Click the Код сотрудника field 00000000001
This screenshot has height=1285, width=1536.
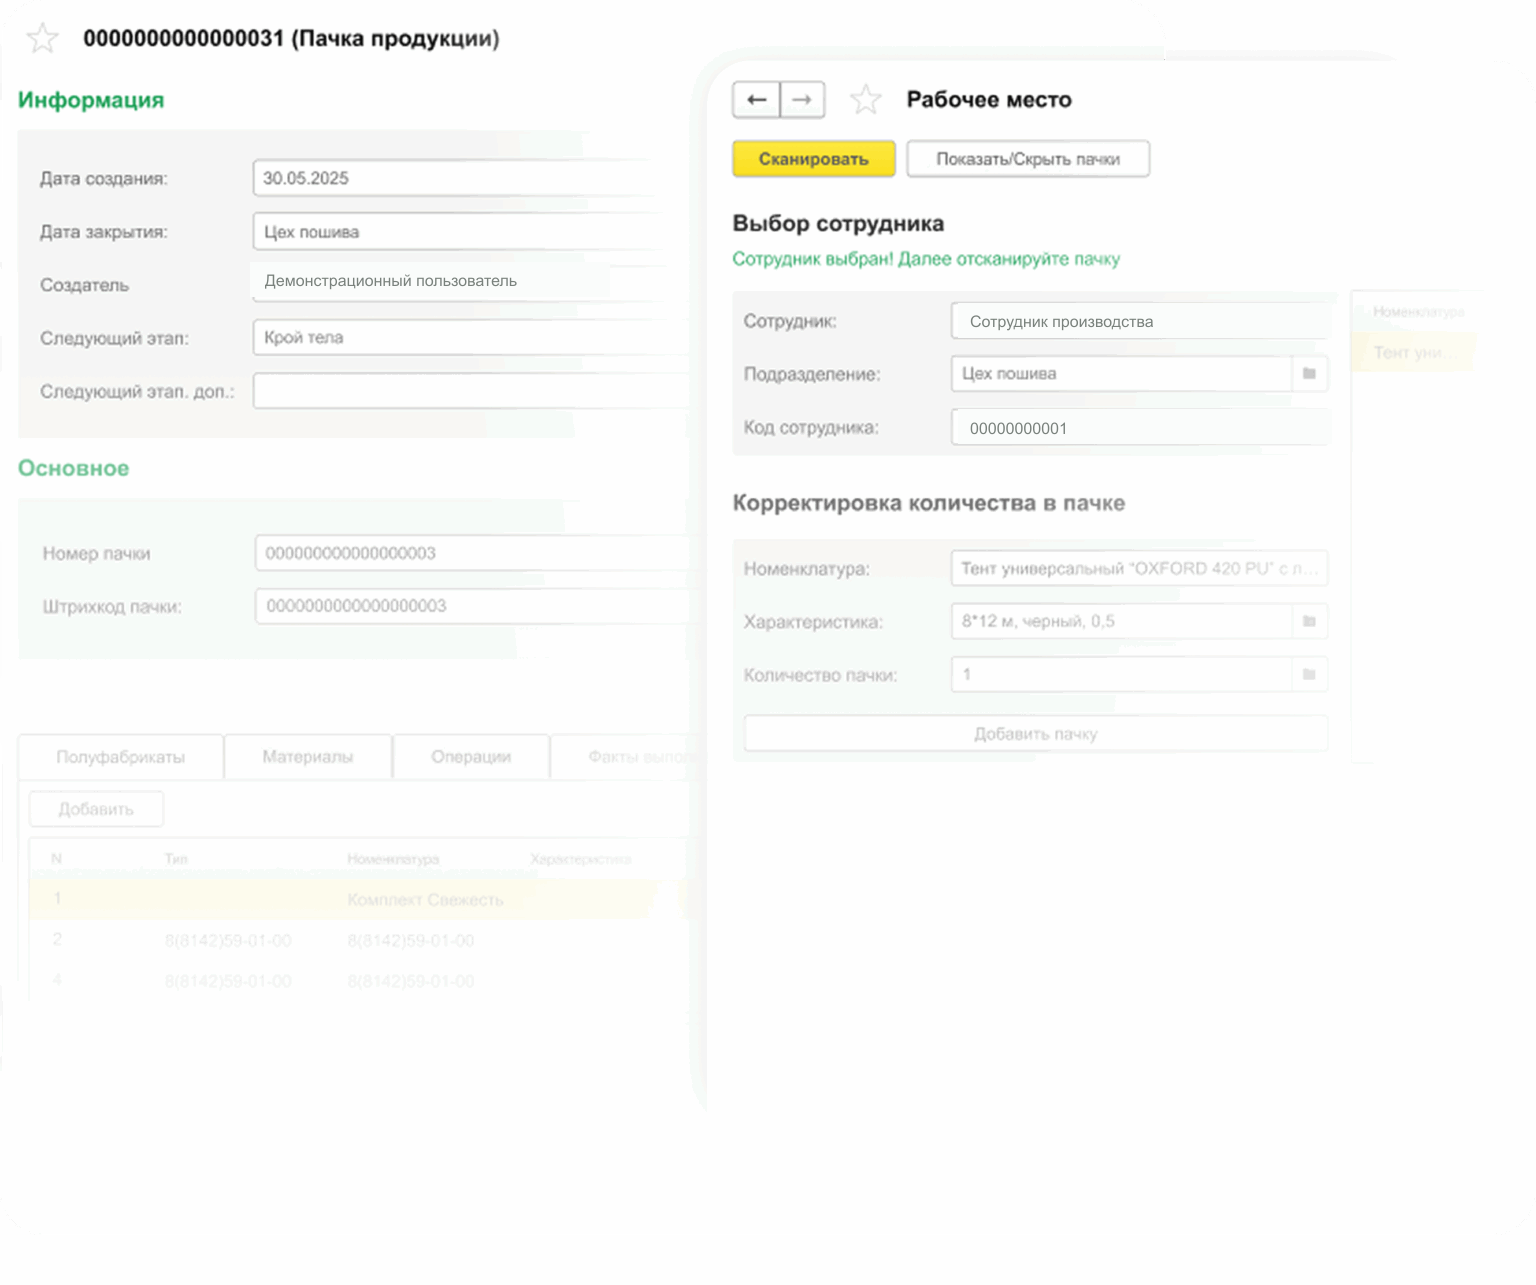click(x=1139, y=428)
